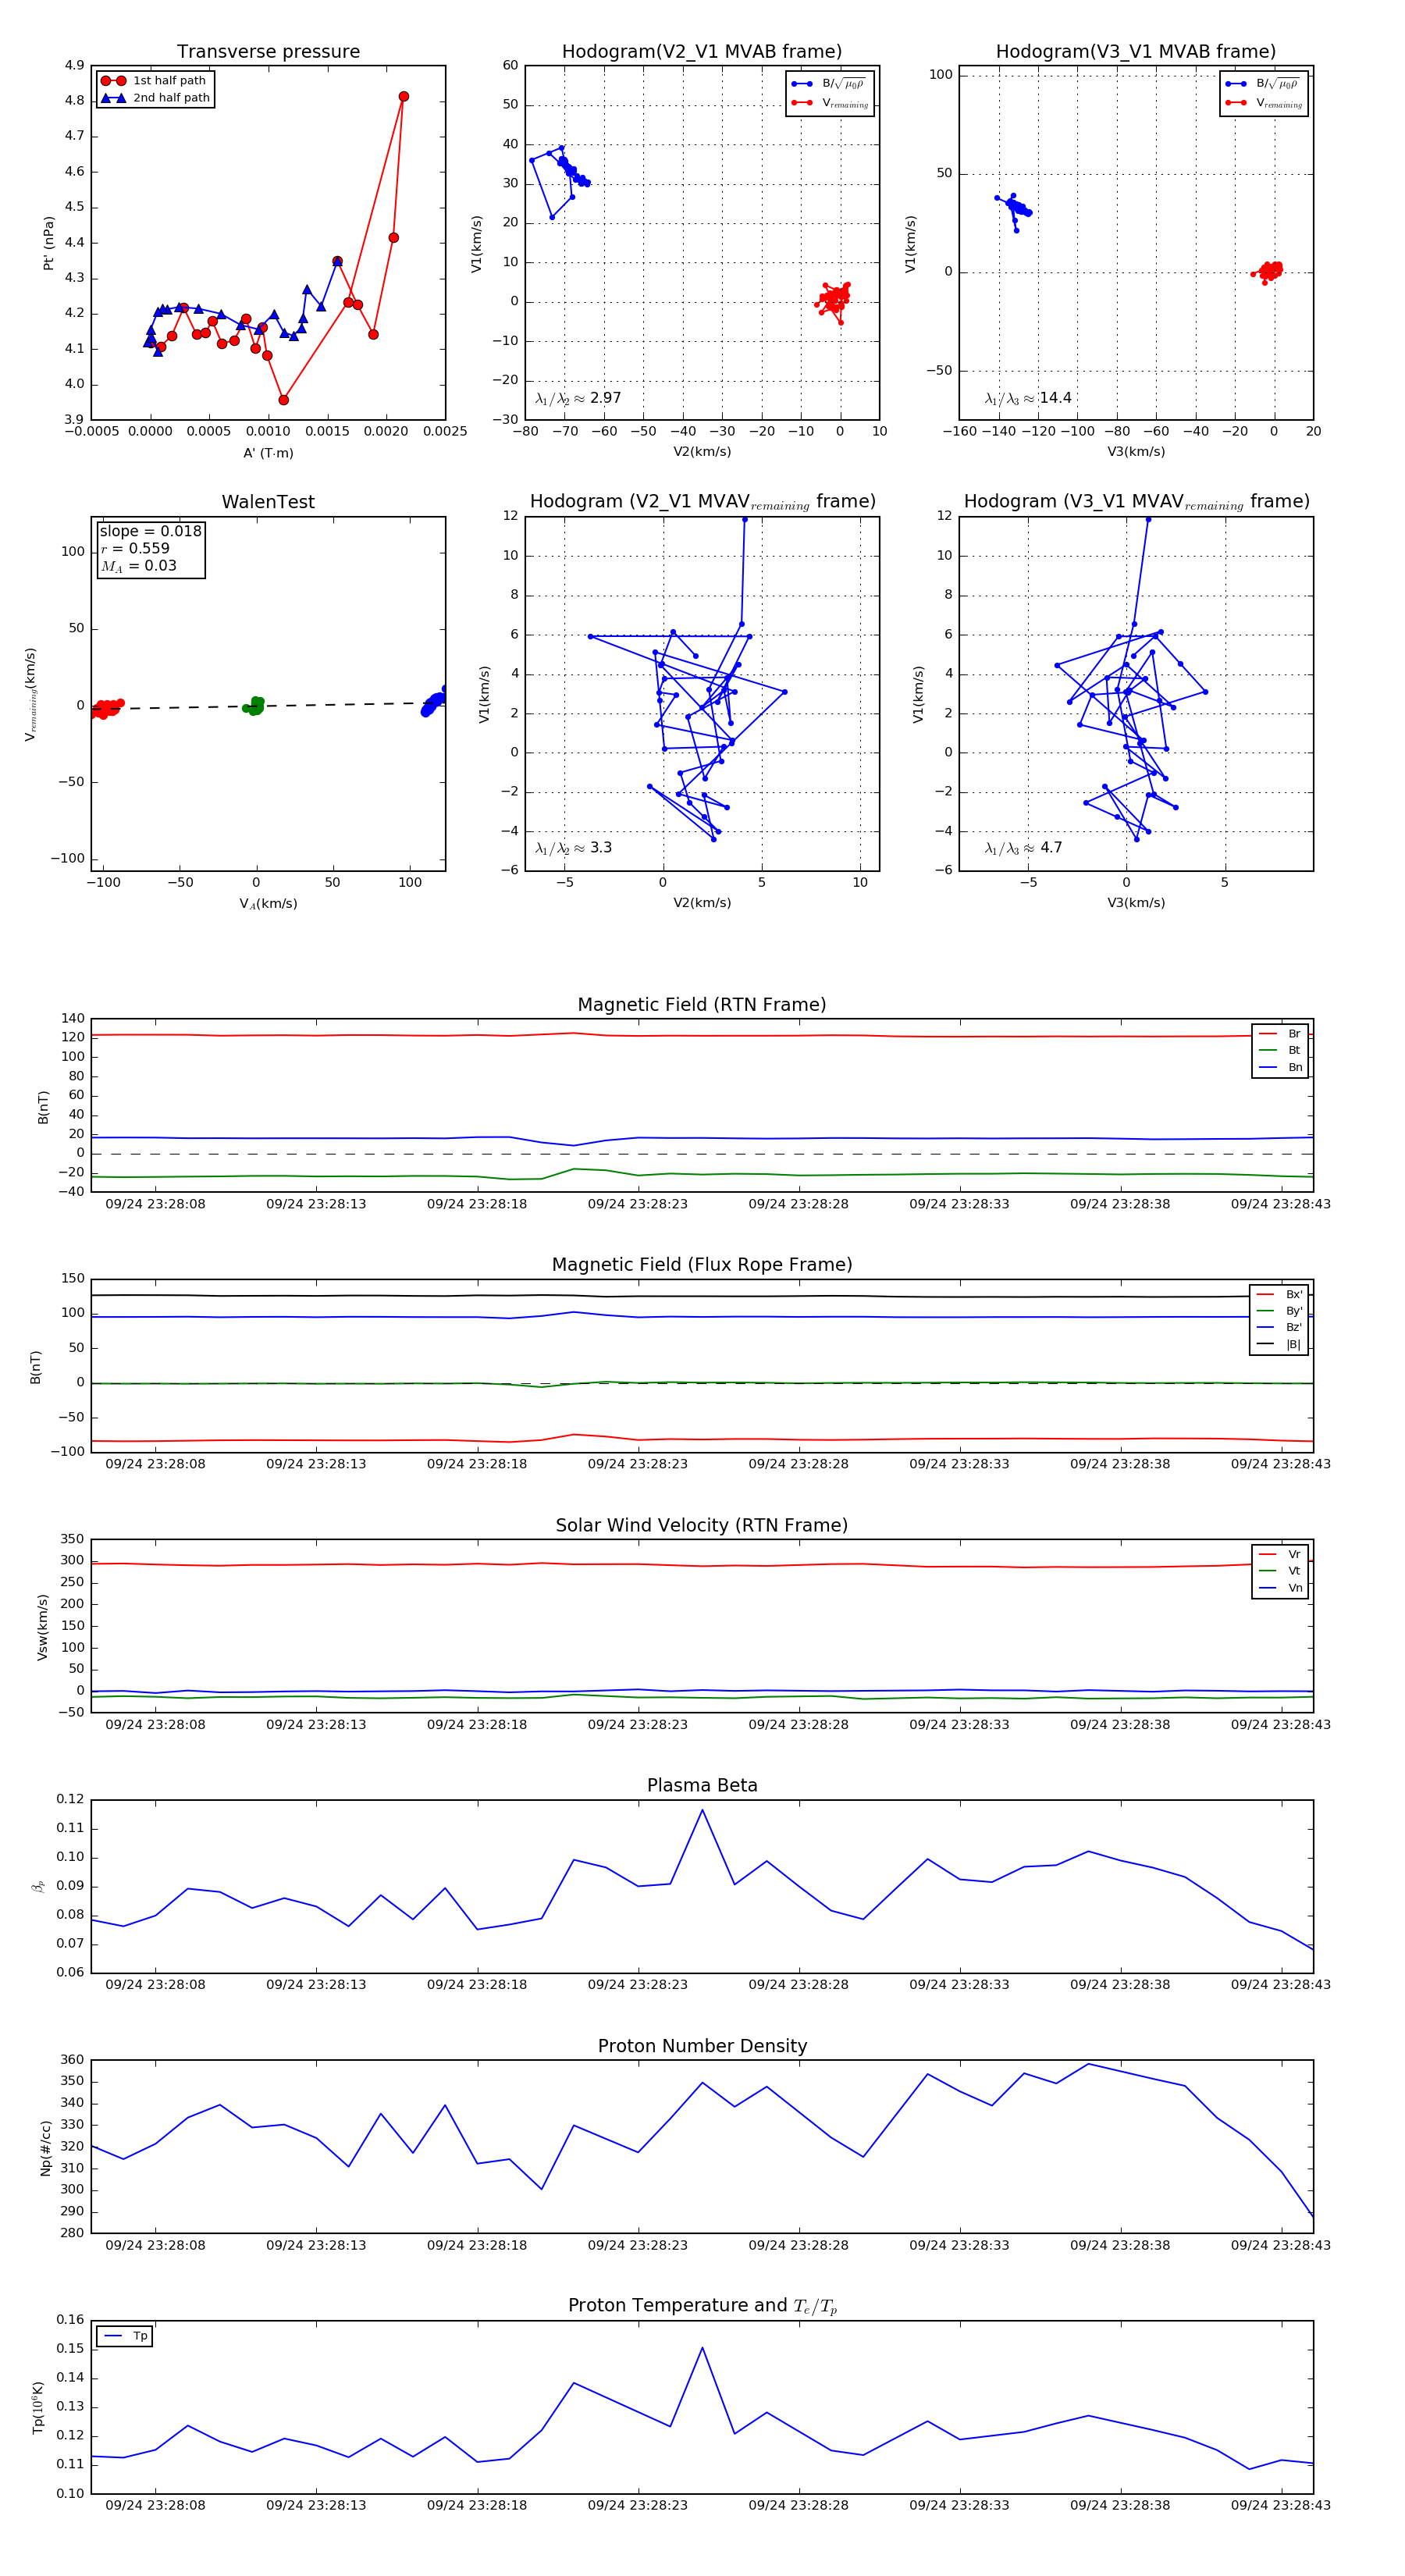Click '09/24 23:28:23' tick under Plasma Beta plot

tap(637, 1985)
